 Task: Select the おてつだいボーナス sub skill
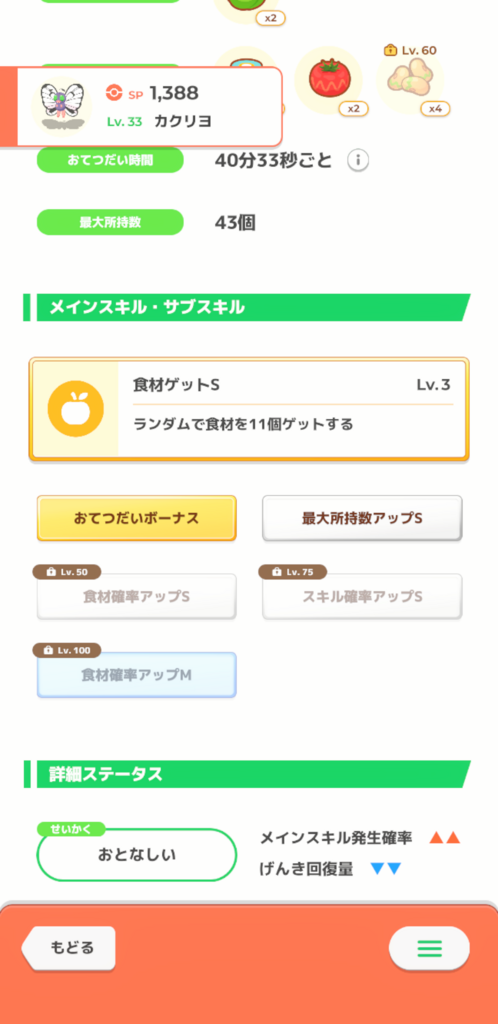tap(136, 518)
